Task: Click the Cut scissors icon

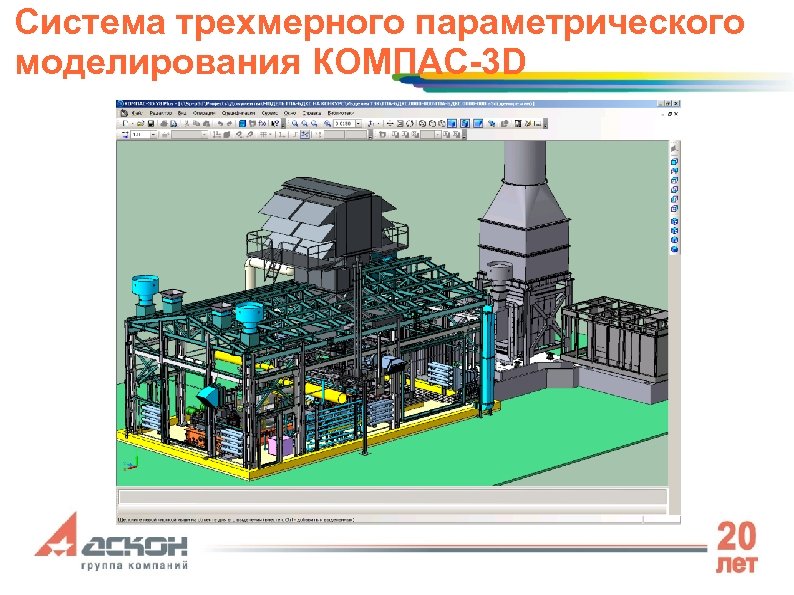Action: coord(187,124)
